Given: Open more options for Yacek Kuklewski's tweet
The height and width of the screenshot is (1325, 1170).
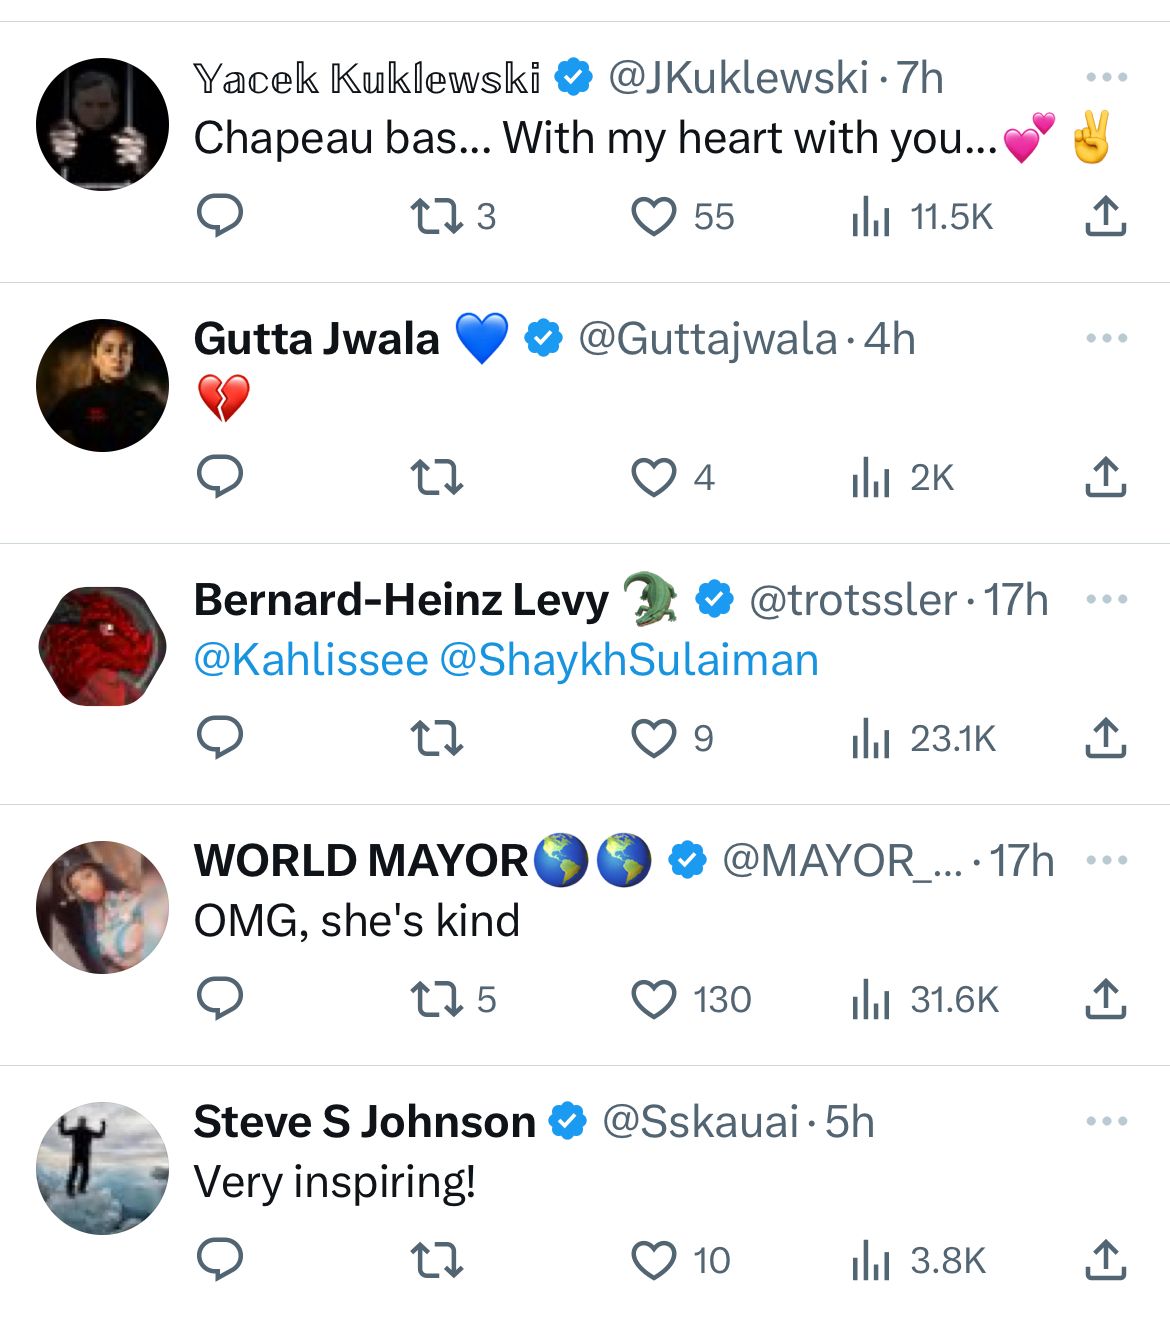Looking at the screenshot, I should click(x=1106, y=77).
